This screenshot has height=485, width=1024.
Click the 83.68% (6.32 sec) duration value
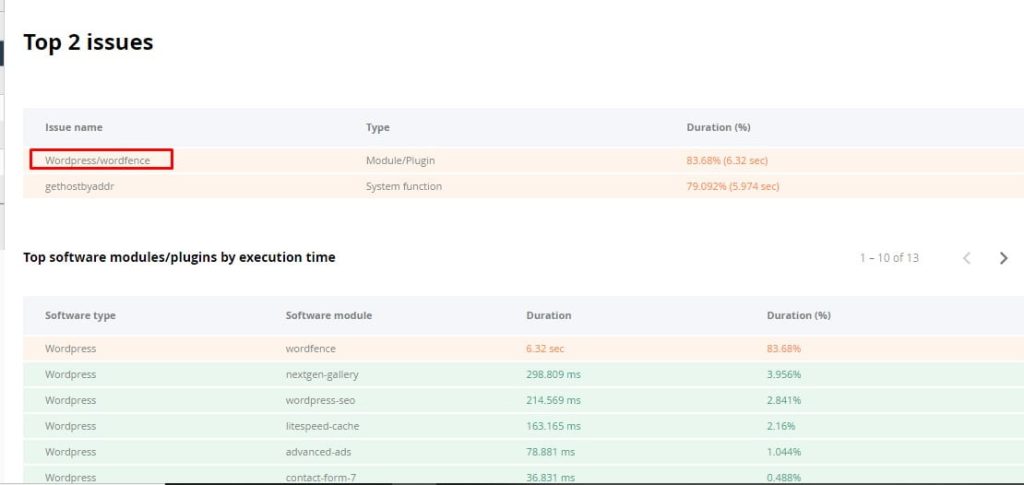726,160
